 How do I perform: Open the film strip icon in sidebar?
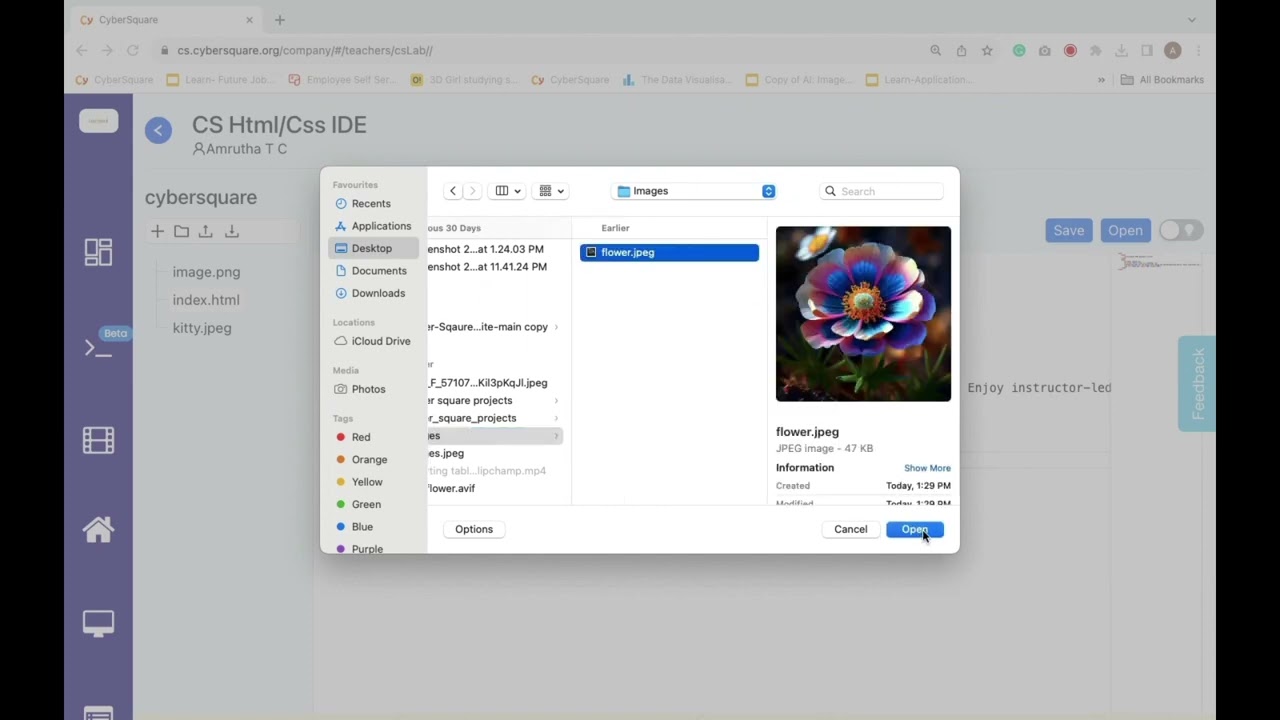pyautogui.click(x=98, y=440)
